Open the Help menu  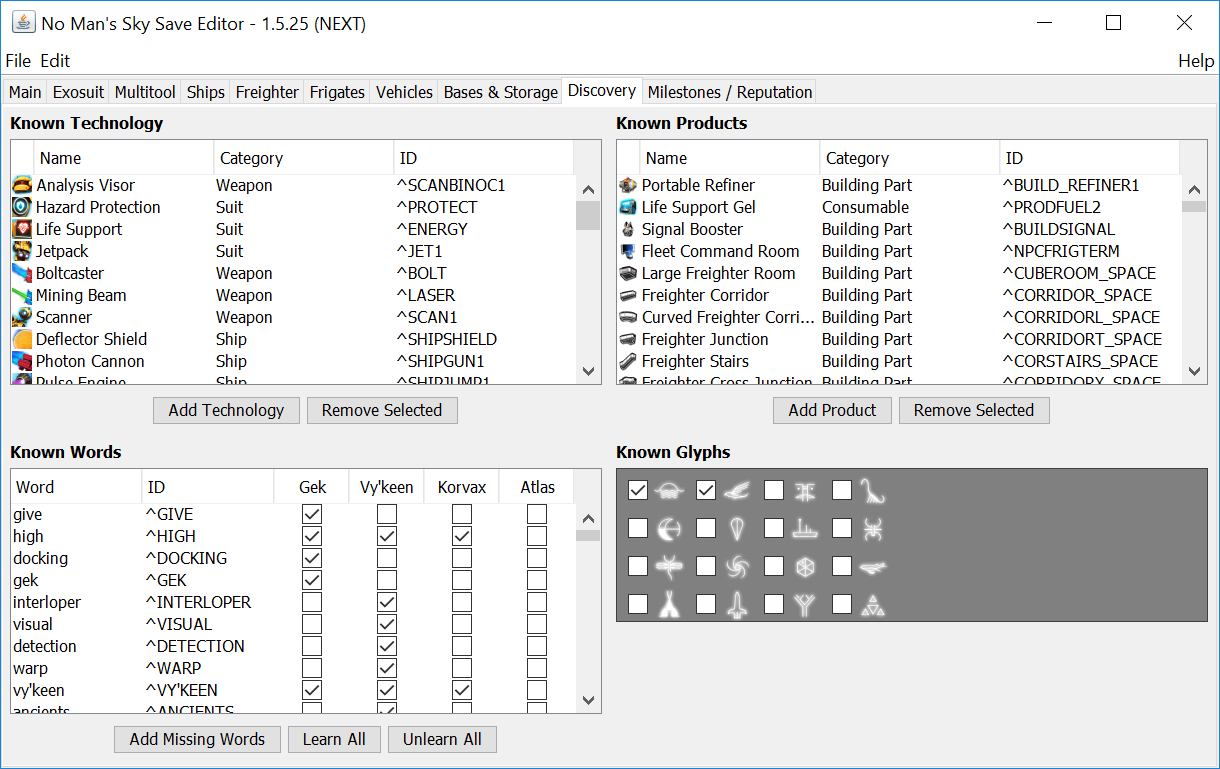click(1196, 61)
